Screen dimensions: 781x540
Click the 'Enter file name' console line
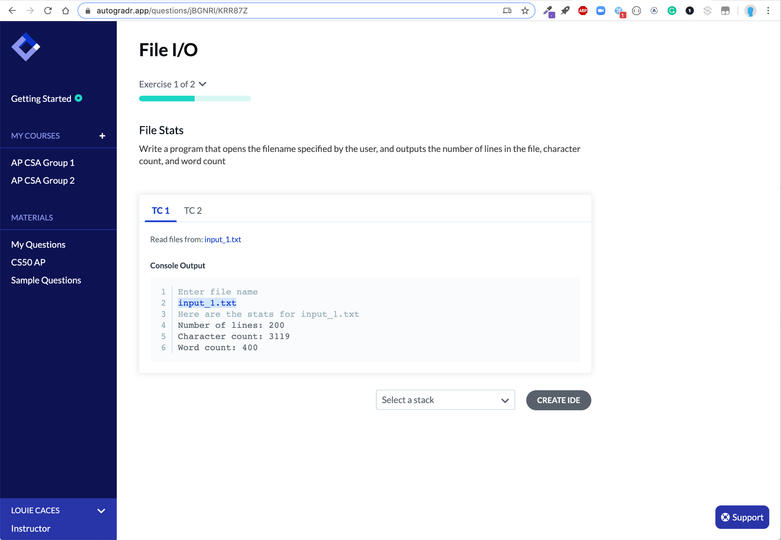(x=218, y=292)
